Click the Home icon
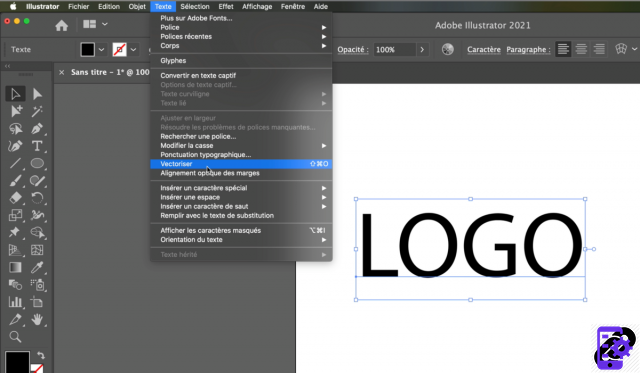The image size is (640, 373). click(62, 26)
